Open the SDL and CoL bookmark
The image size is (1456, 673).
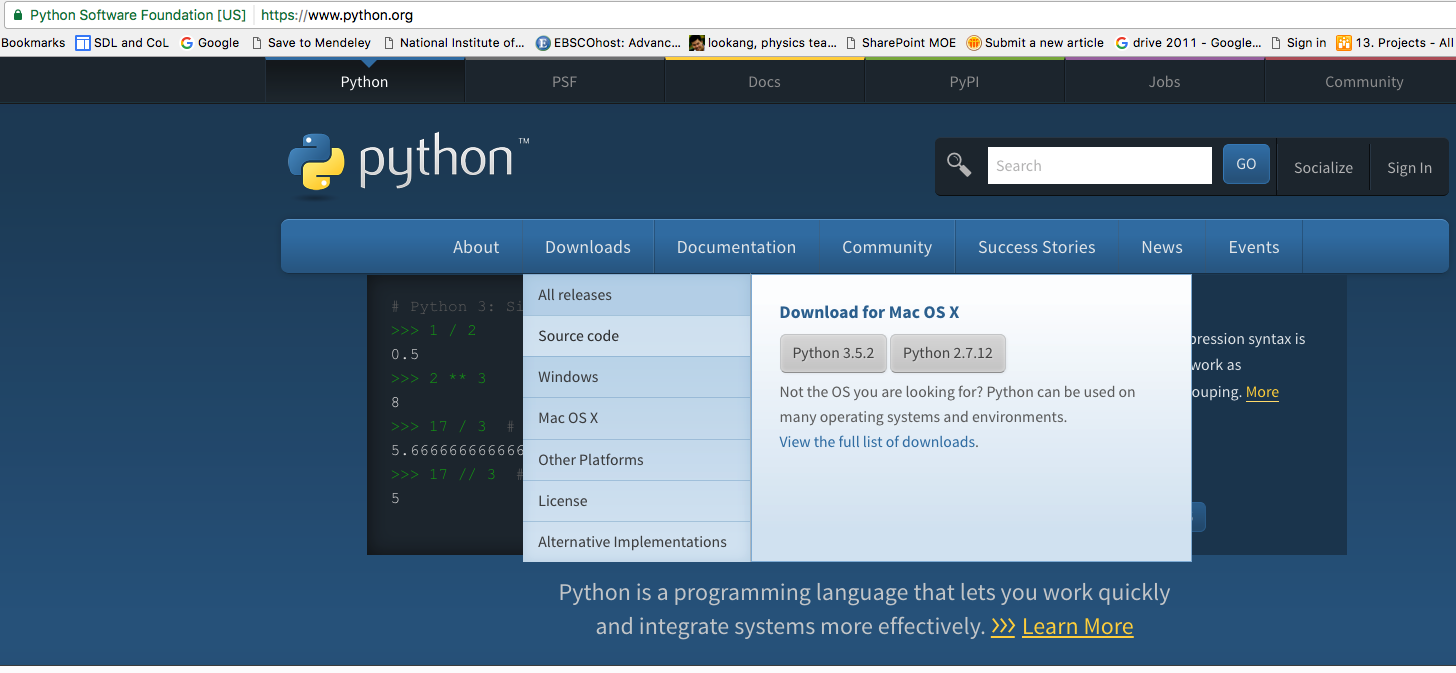tap(122, 43)
